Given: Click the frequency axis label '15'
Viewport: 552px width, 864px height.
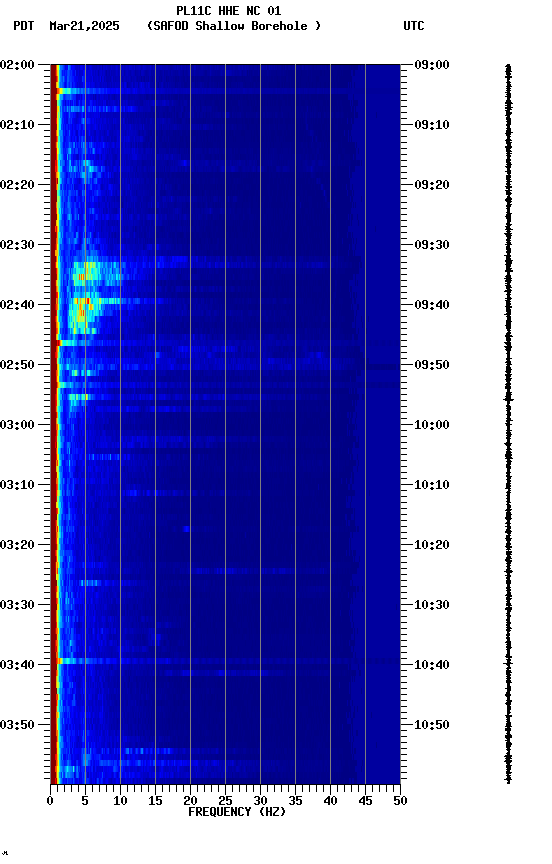Looking at the screenshot, I should click(x=155, y=802).
